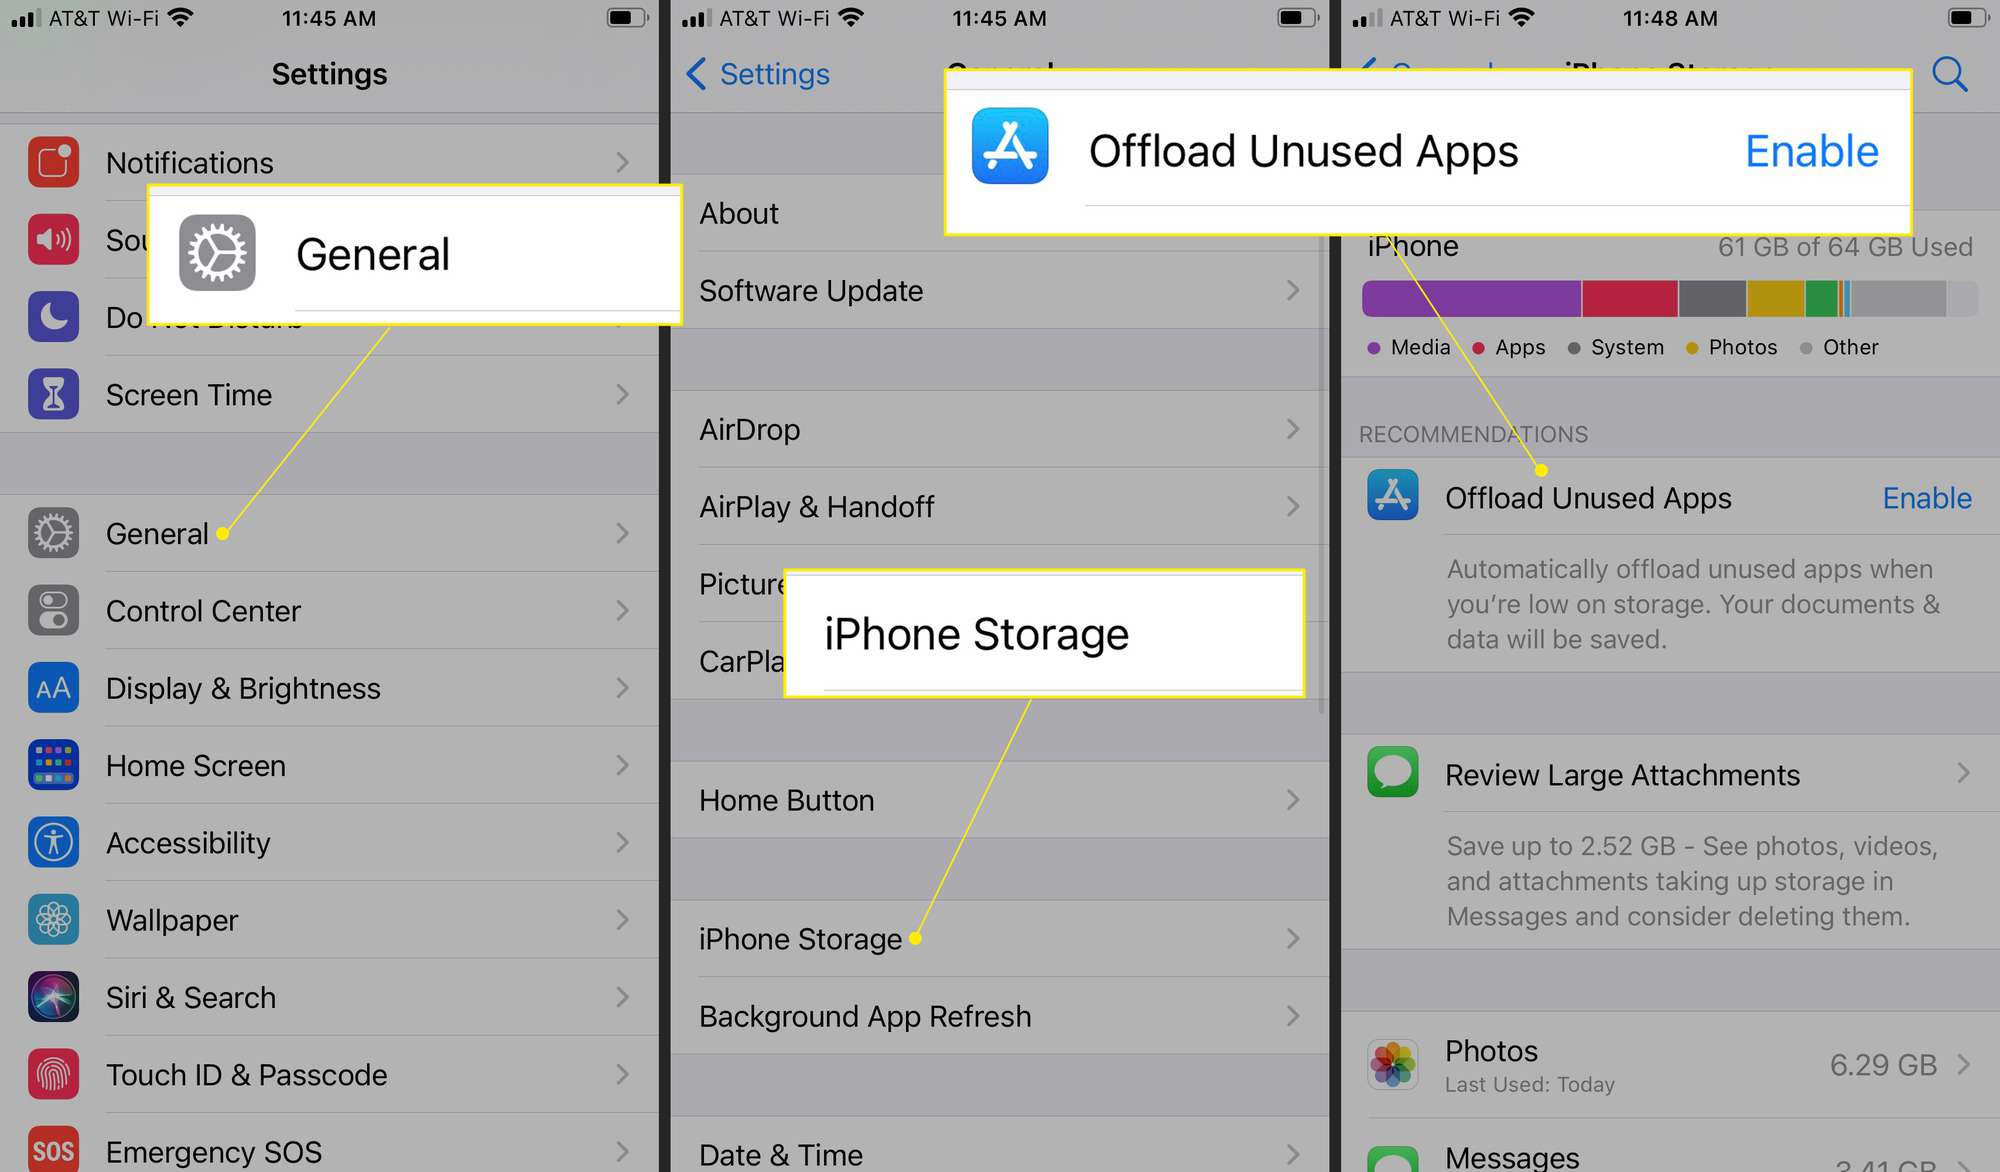
Task: Tap the App Store icon for Offload Unused Apps
Action: (x=1392, y=498)
